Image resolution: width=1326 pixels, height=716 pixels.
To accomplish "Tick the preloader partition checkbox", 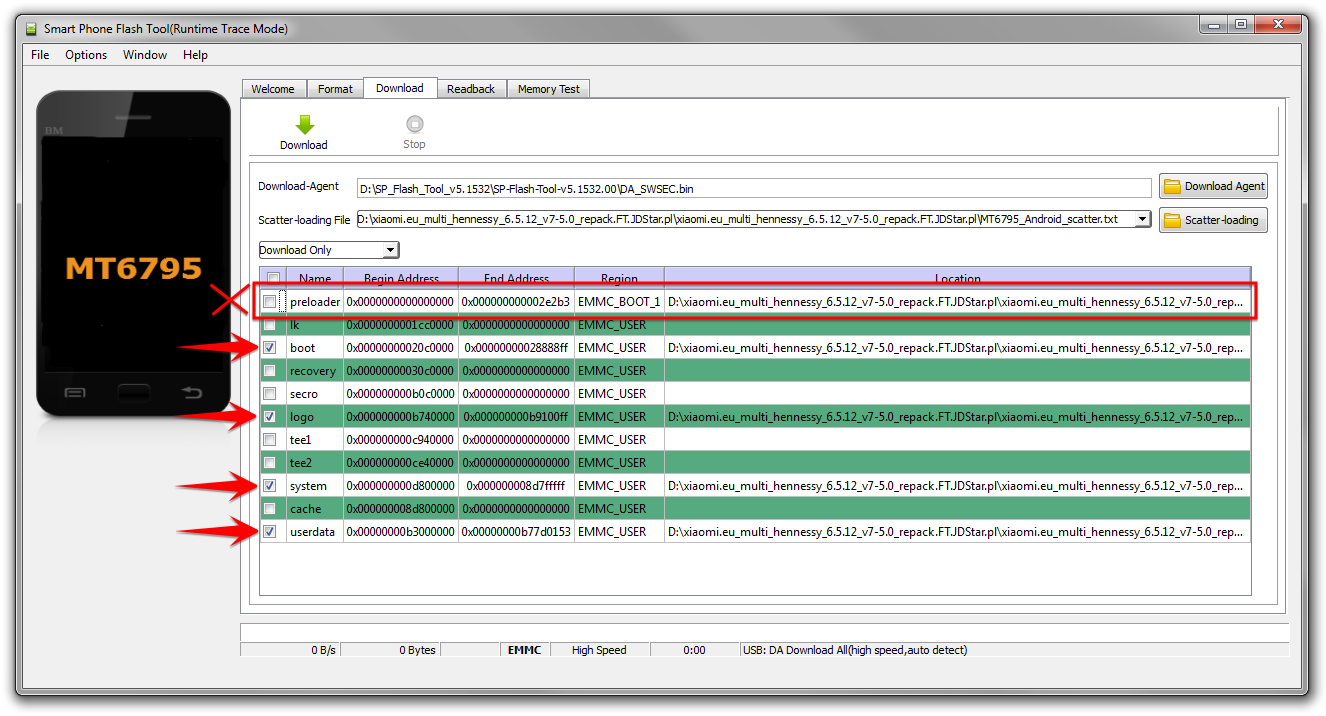I will click(x=270, y=301).
